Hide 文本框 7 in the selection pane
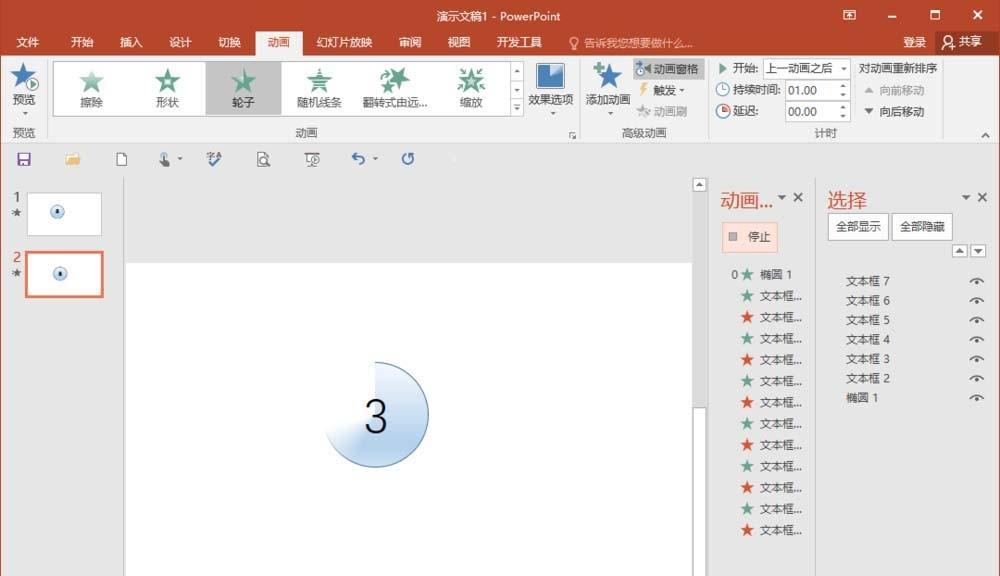This screenshot has width=1000, height=576. click(977, 281)
